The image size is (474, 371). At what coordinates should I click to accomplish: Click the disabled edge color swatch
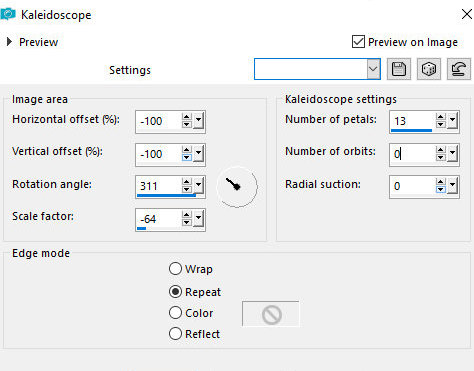(271, 314)
